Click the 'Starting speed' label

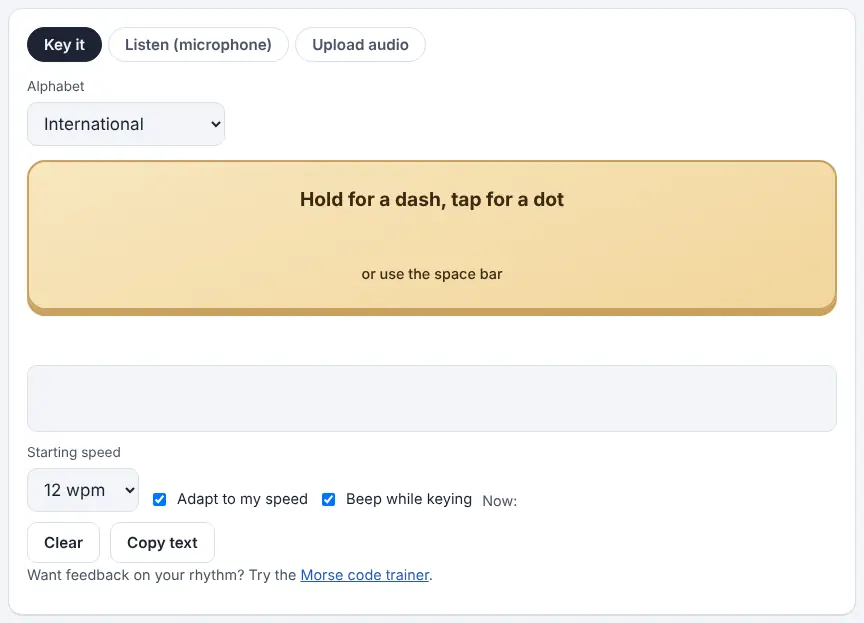click(x=74, y=452)
